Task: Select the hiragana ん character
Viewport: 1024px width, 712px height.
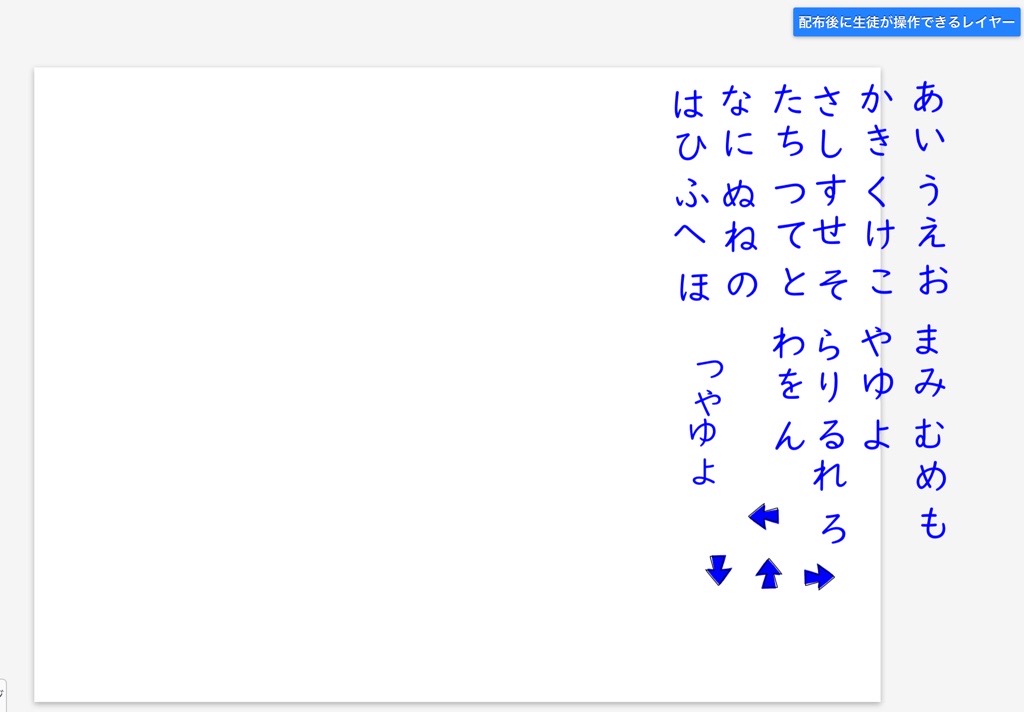Action: tap(789, 435)
